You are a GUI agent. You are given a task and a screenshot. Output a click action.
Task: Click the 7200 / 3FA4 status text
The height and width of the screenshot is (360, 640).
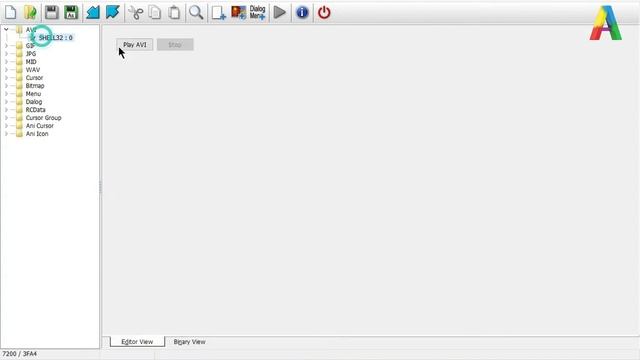(x=20, y=353)
